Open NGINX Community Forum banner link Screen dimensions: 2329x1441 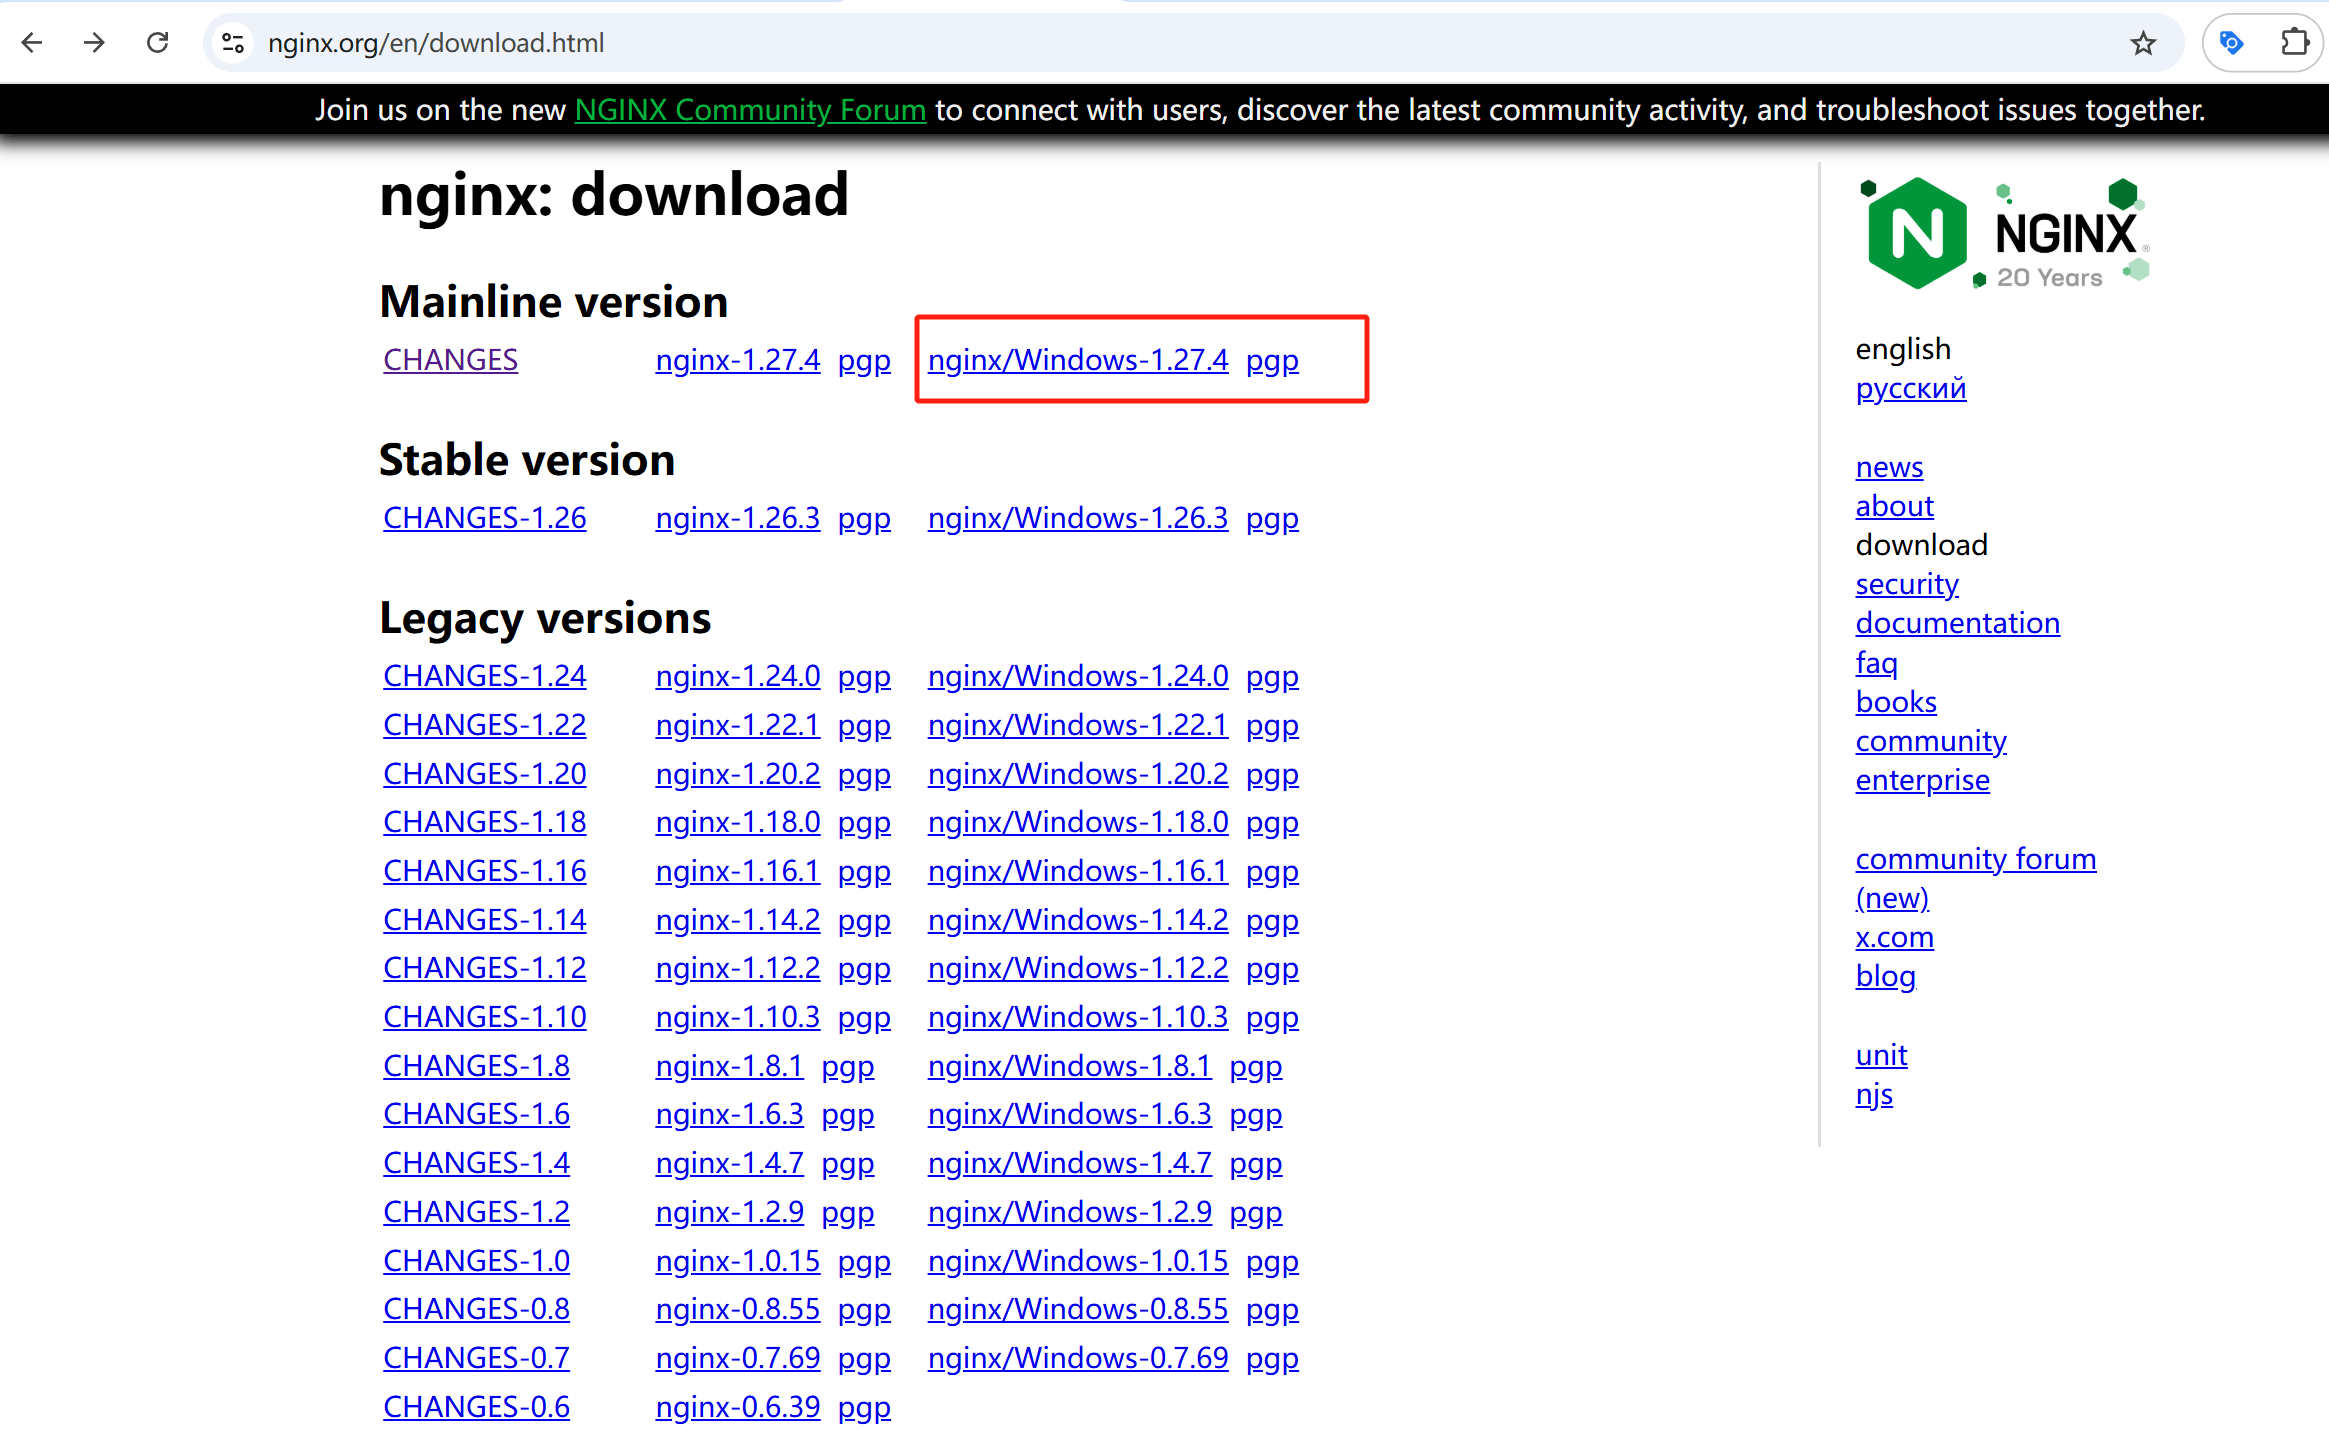[x=750, y=110]
